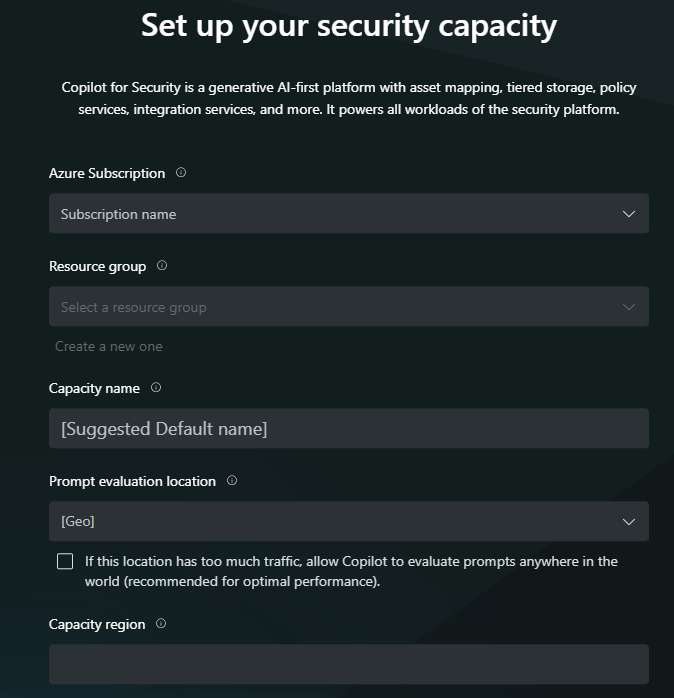Open the Select a resource group dropdown
674x698 pixels.
point(348,307)
